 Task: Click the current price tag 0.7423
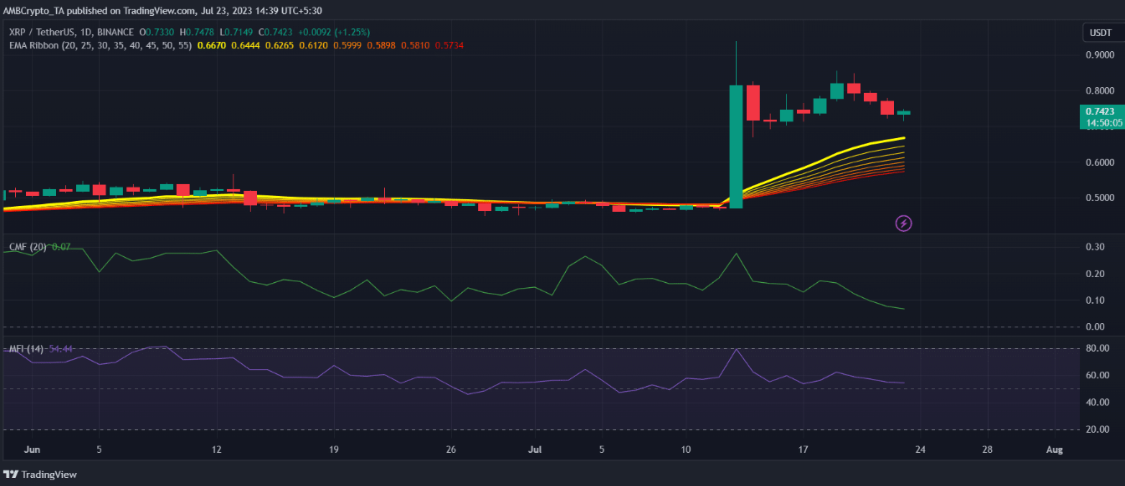[1099, 111]
